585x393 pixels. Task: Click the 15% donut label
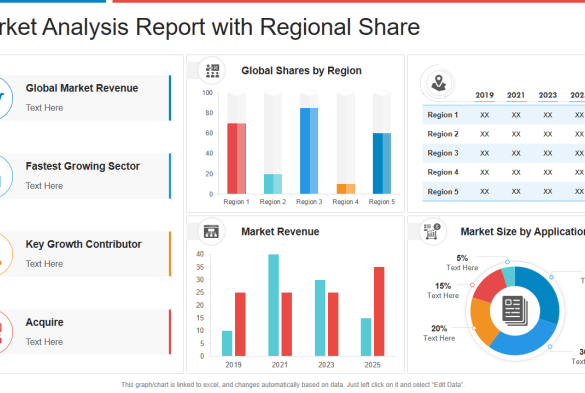[443, 286]
